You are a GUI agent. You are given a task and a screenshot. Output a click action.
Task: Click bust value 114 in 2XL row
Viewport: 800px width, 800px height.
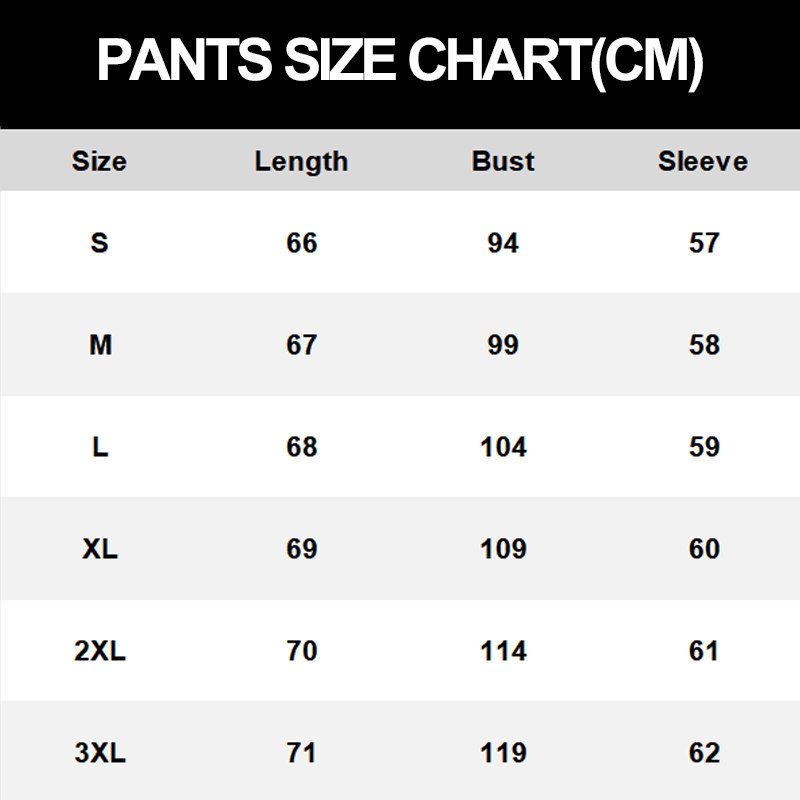click(x=503, y=651)
